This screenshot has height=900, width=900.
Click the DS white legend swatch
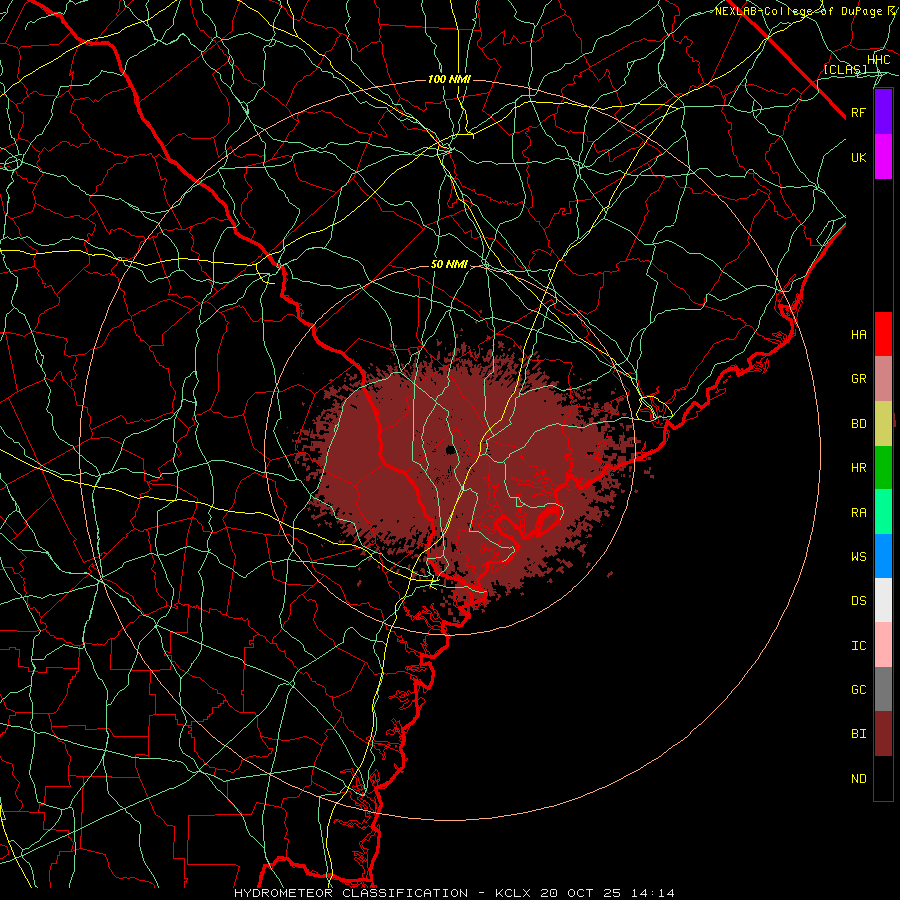(x=883, y=600)
